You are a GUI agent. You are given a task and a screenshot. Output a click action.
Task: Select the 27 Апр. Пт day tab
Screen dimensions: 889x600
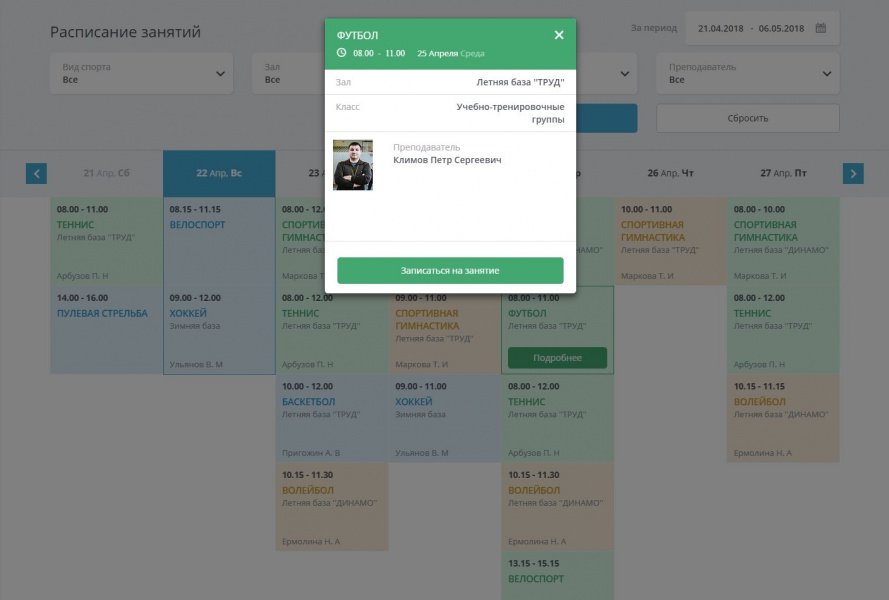(x=783, y=173)
